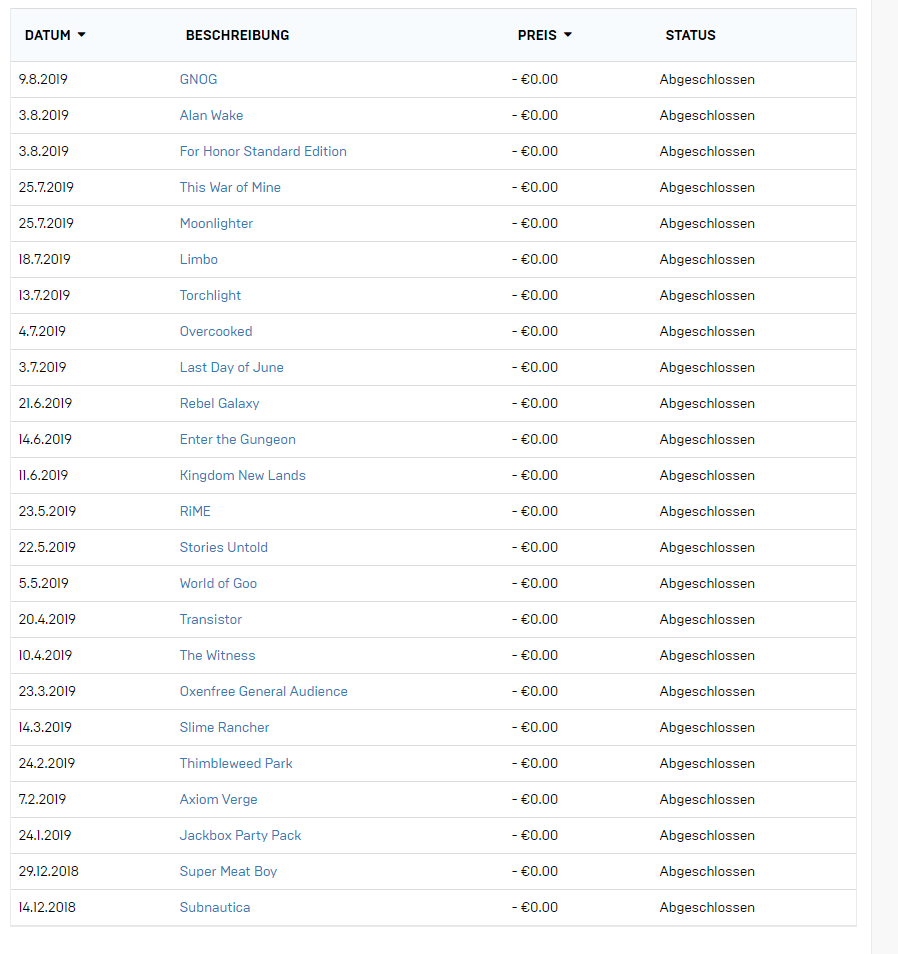The height and width of the screenshot is (954, 898).
Task: Select the date 21.6.2019
Action: (45, 403)
